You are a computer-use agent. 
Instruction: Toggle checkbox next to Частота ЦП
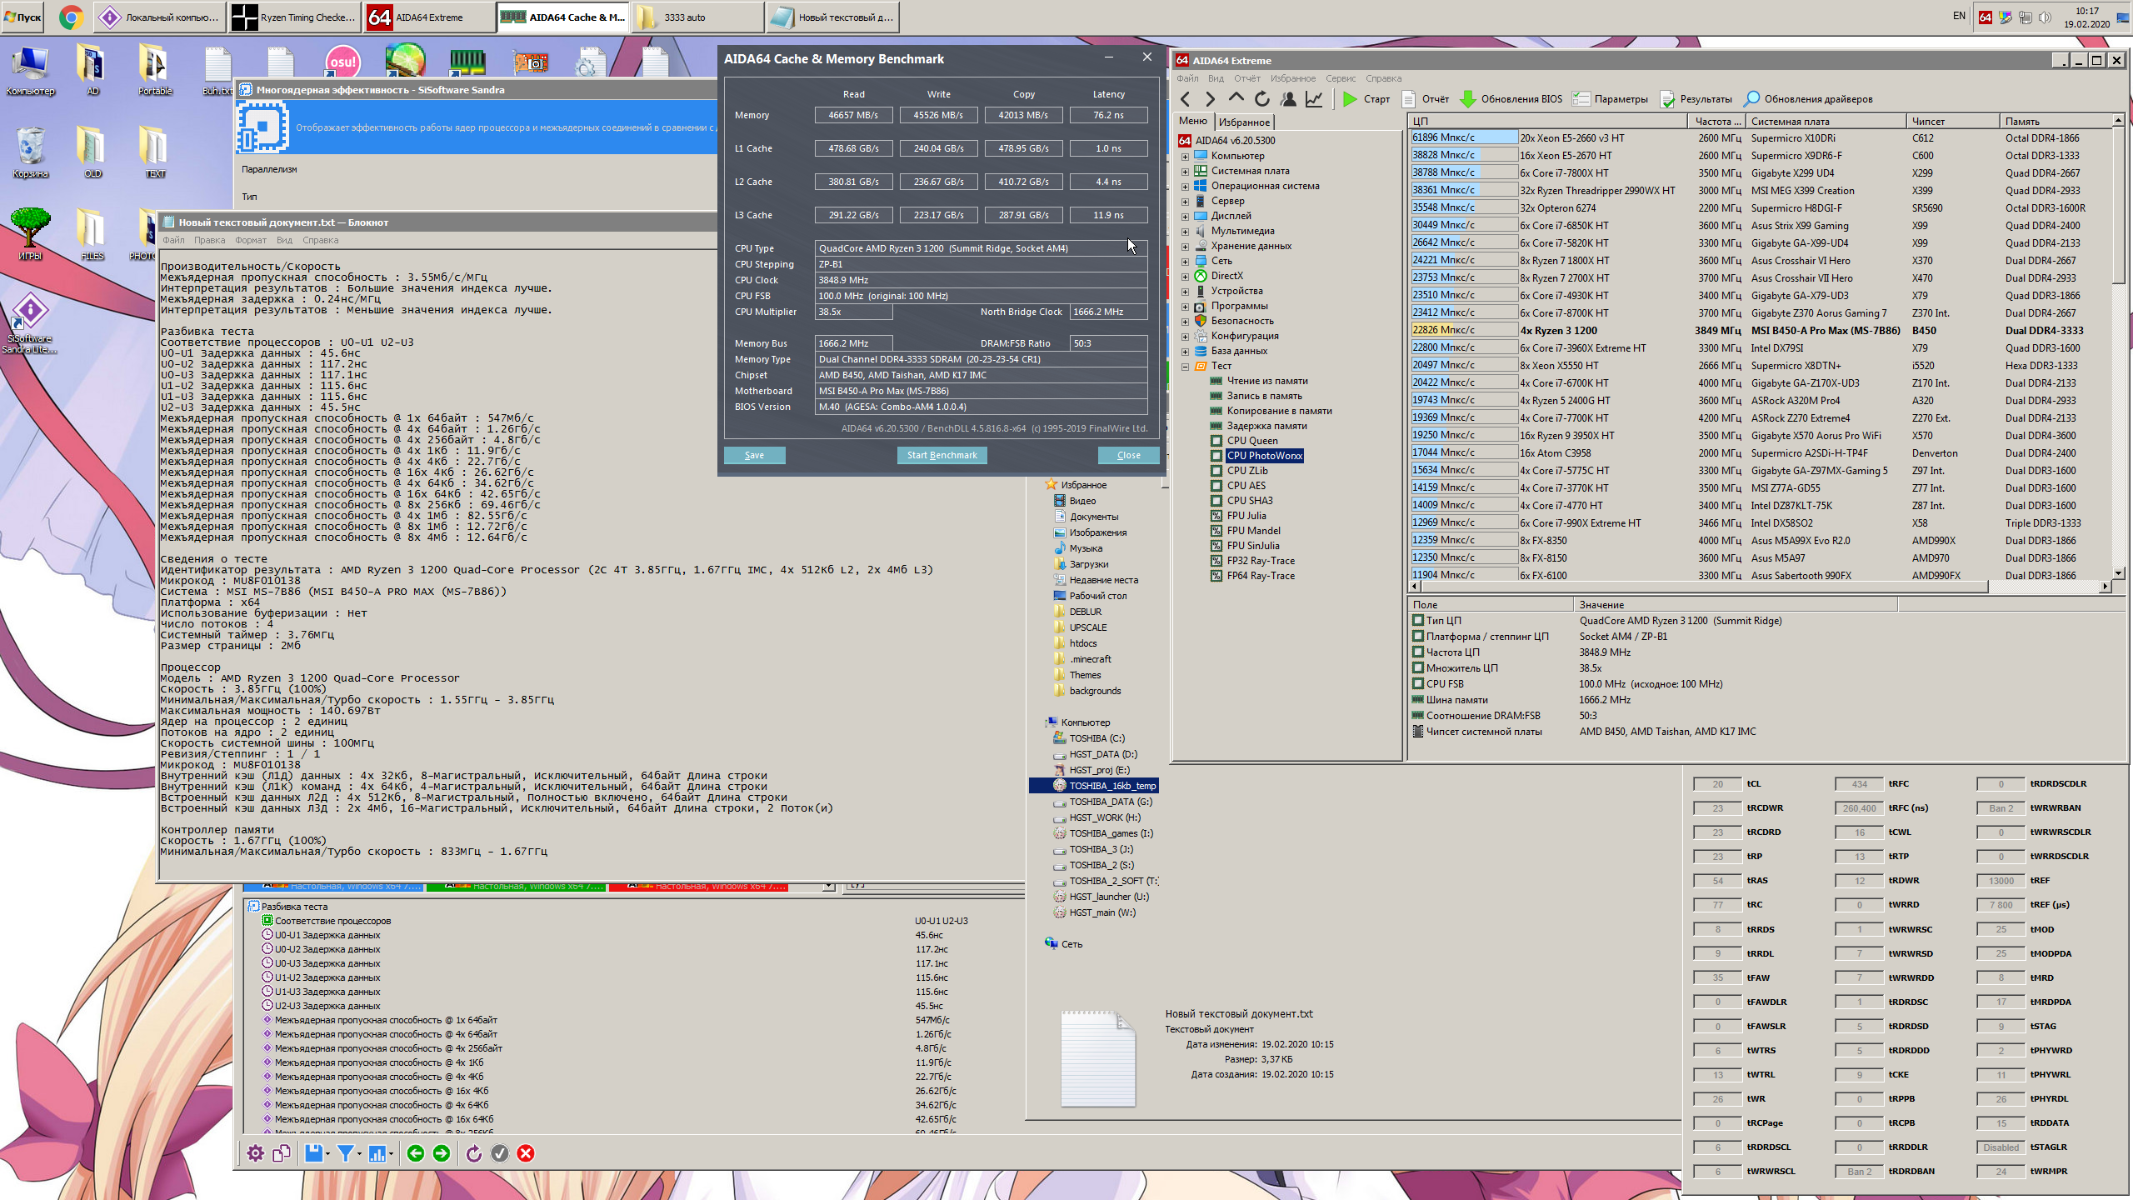point(1417,652)
